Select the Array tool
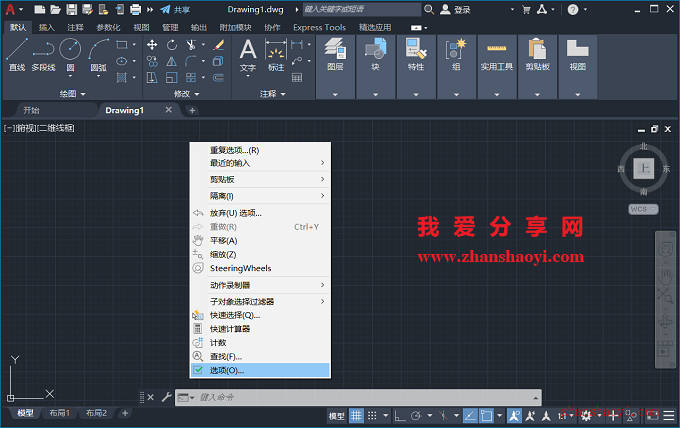680x428 pixels. click(191, 78)
